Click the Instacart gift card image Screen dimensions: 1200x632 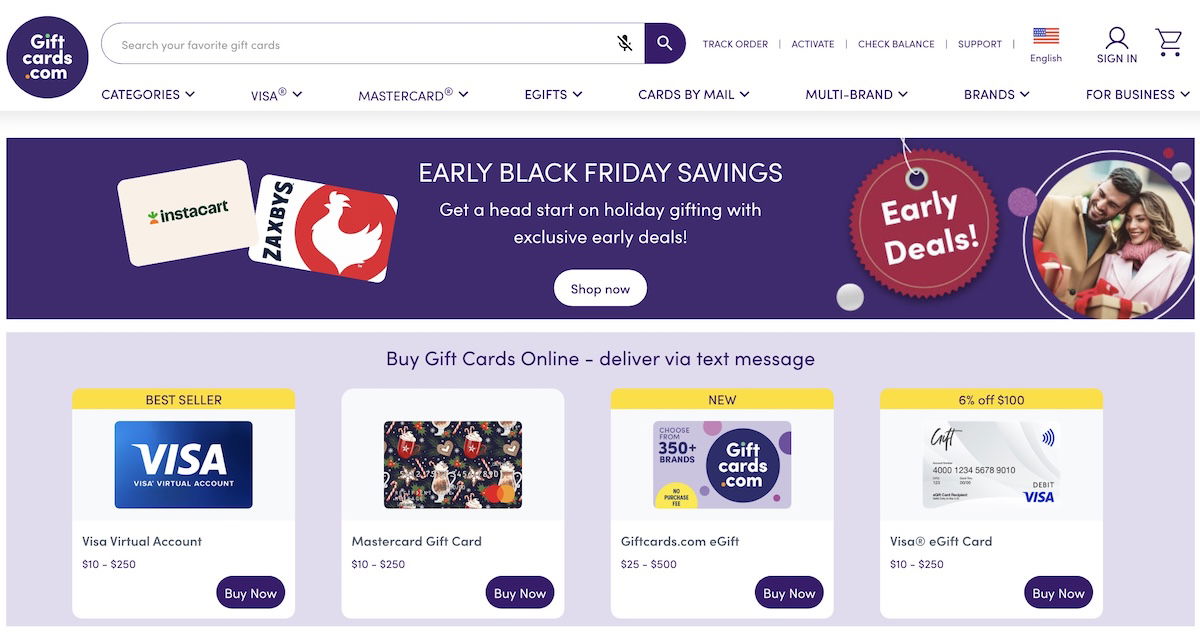coord(188,212)
